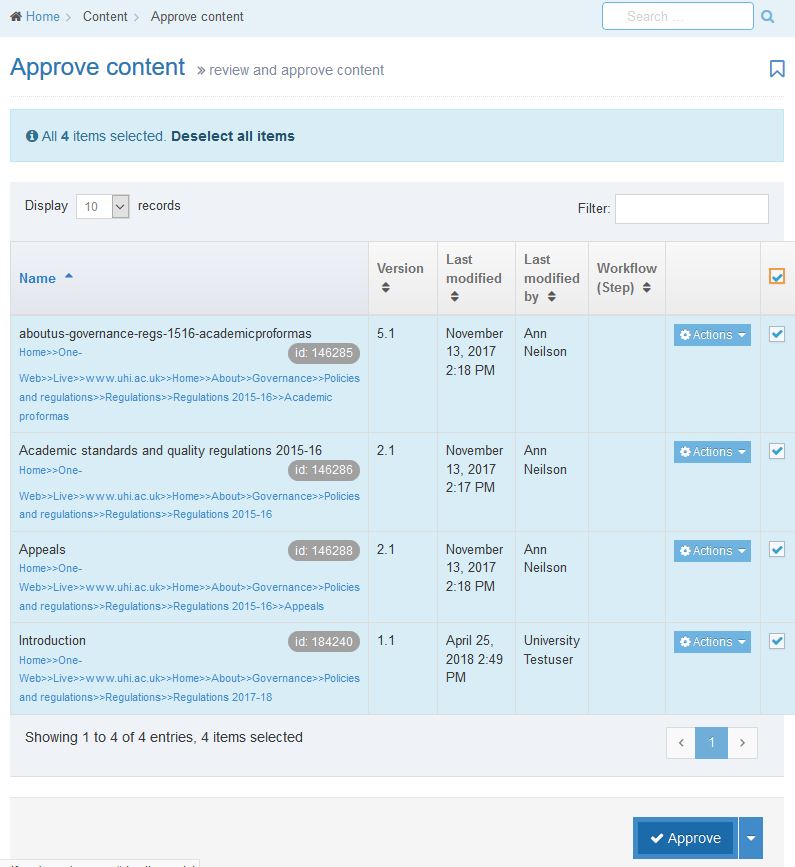Open Content breadcrumb link
The image size is (795, 867).
105,17
